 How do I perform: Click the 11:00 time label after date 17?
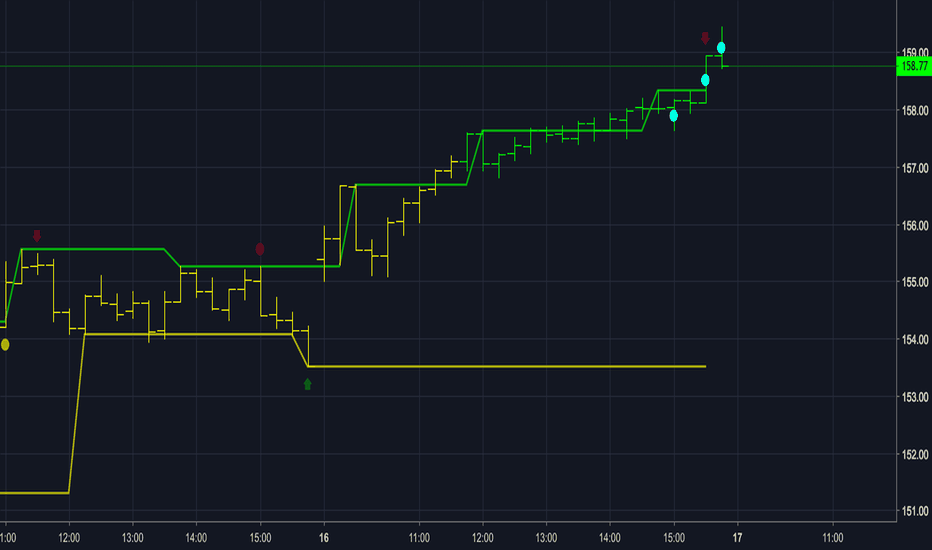[833, 538]
